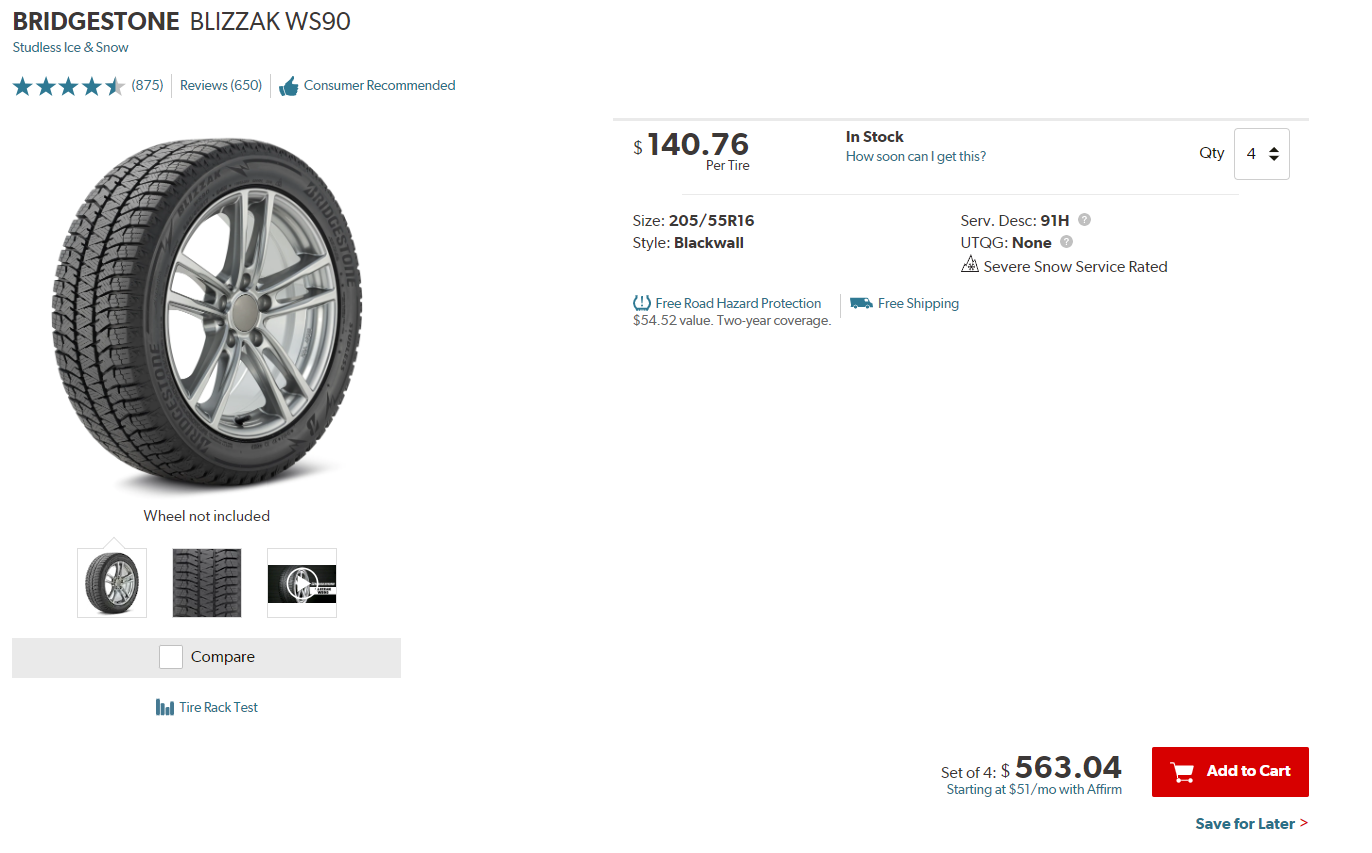This screenshot has height=853, width=1372.
Task: Click the Severe Snow Service mountain snowflake icon
Action: tap(969, 265)
